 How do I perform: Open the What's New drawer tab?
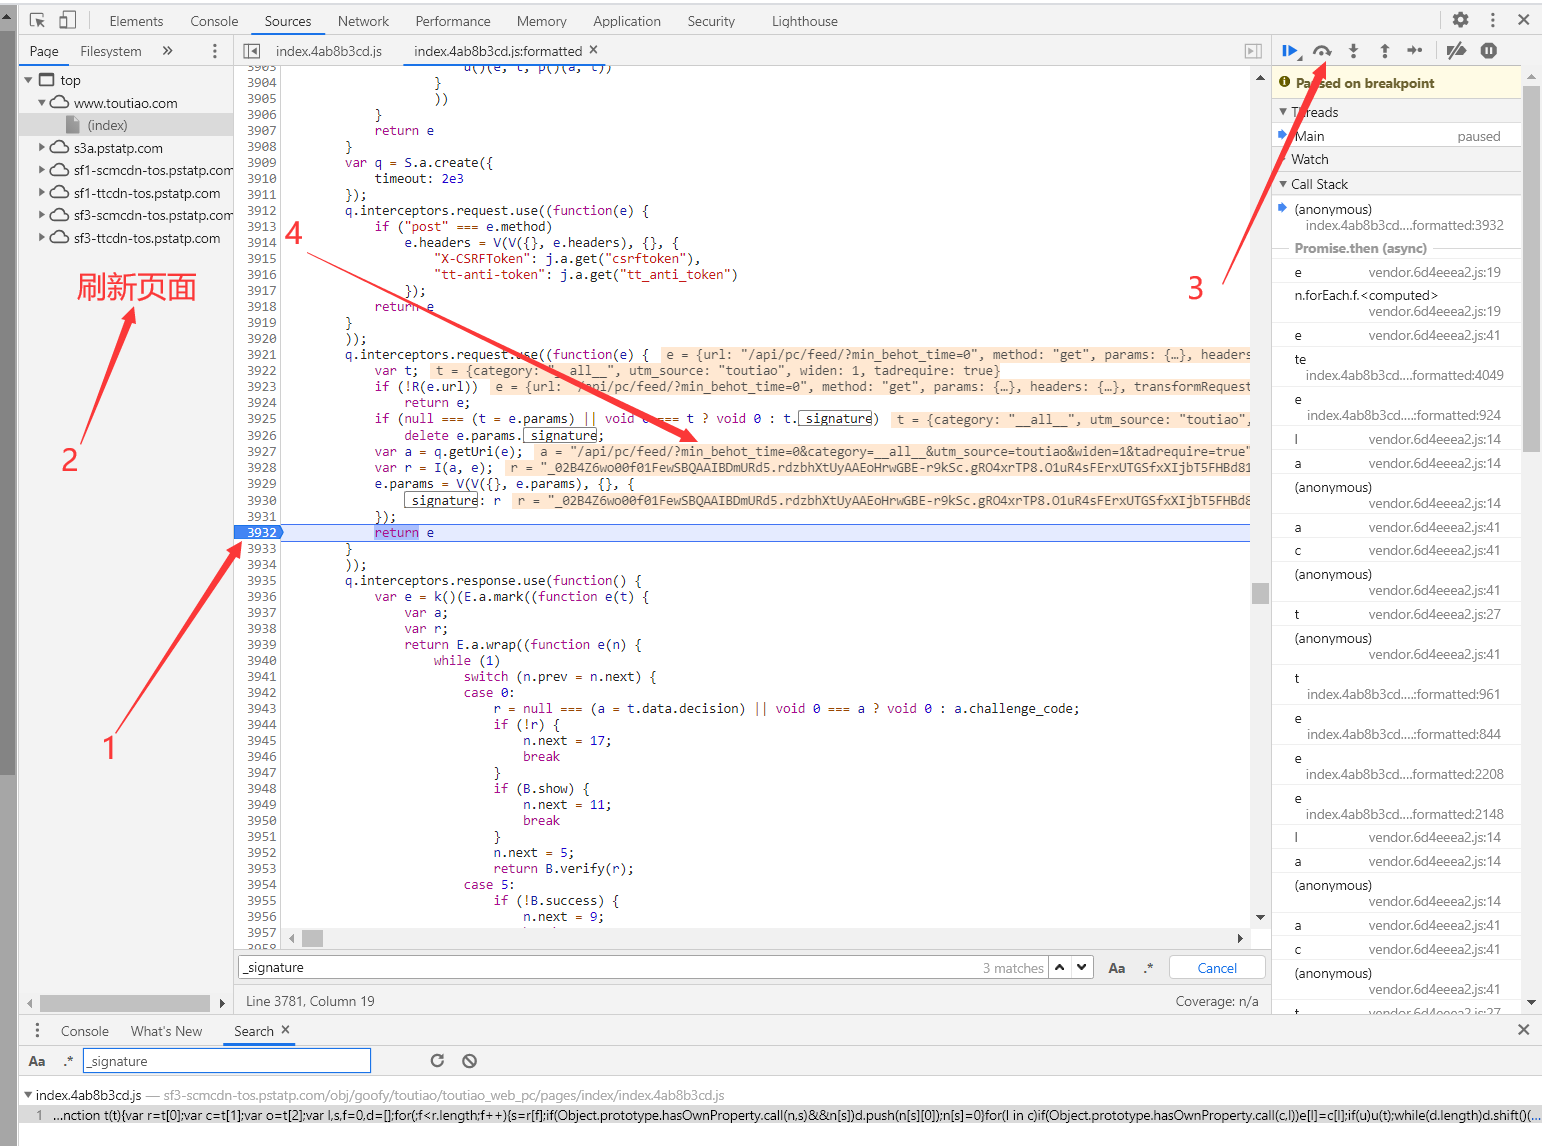166,1031
